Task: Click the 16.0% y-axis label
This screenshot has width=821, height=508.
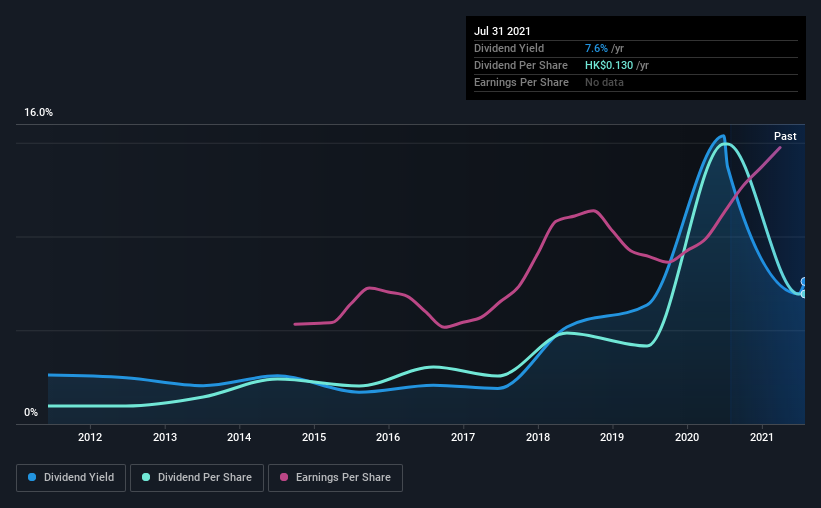Action: pyautogui.click(x=39, y=113)
